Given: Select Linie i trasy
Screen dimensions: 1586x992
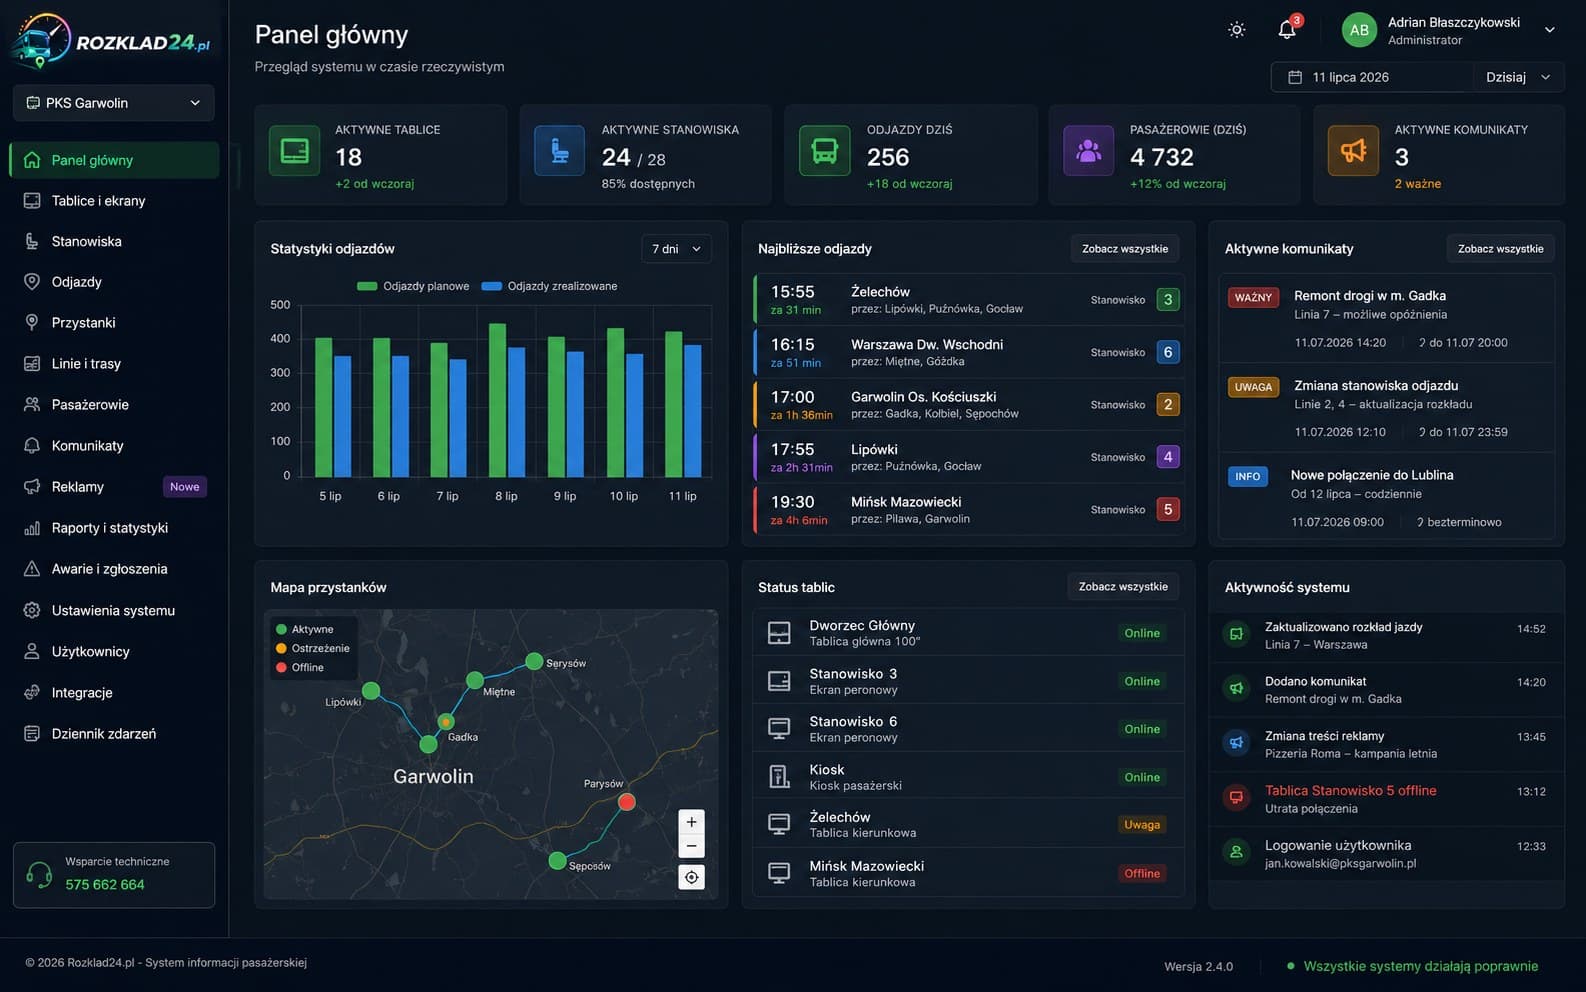Looking at the screenshot, I should click(x=114, y=364).
